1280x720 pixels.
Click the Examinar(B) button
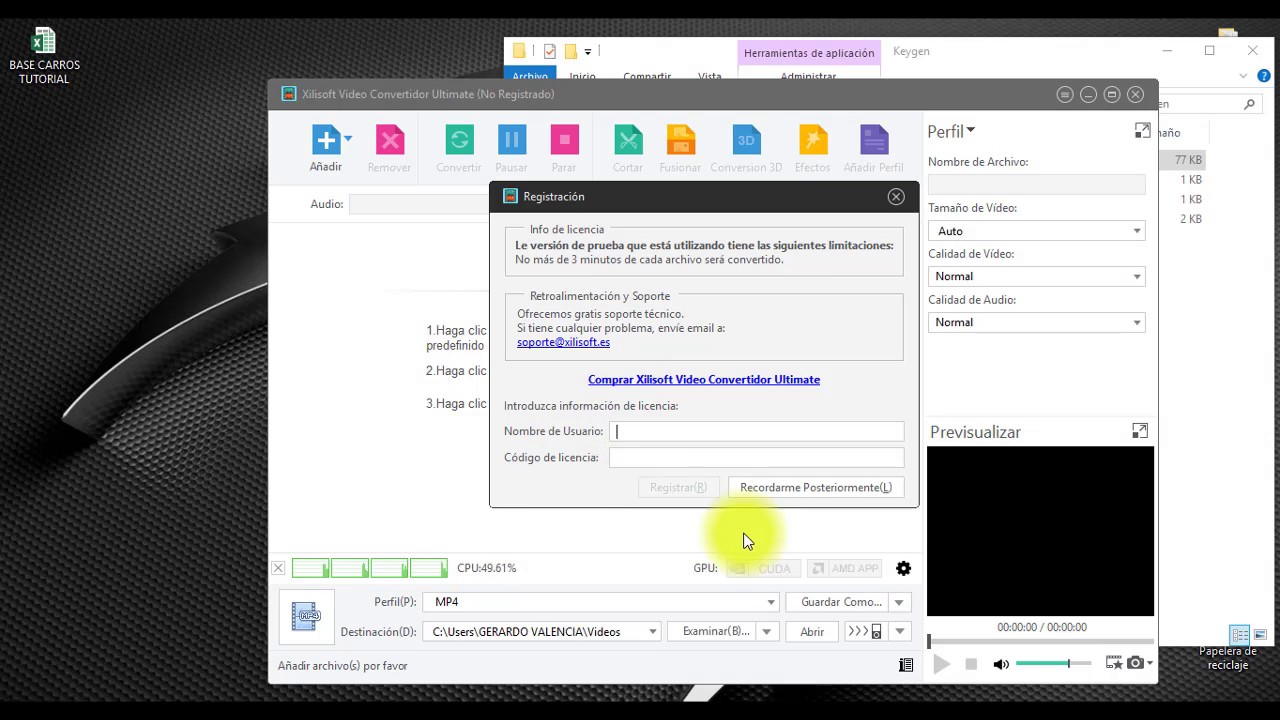coord(713,632)
